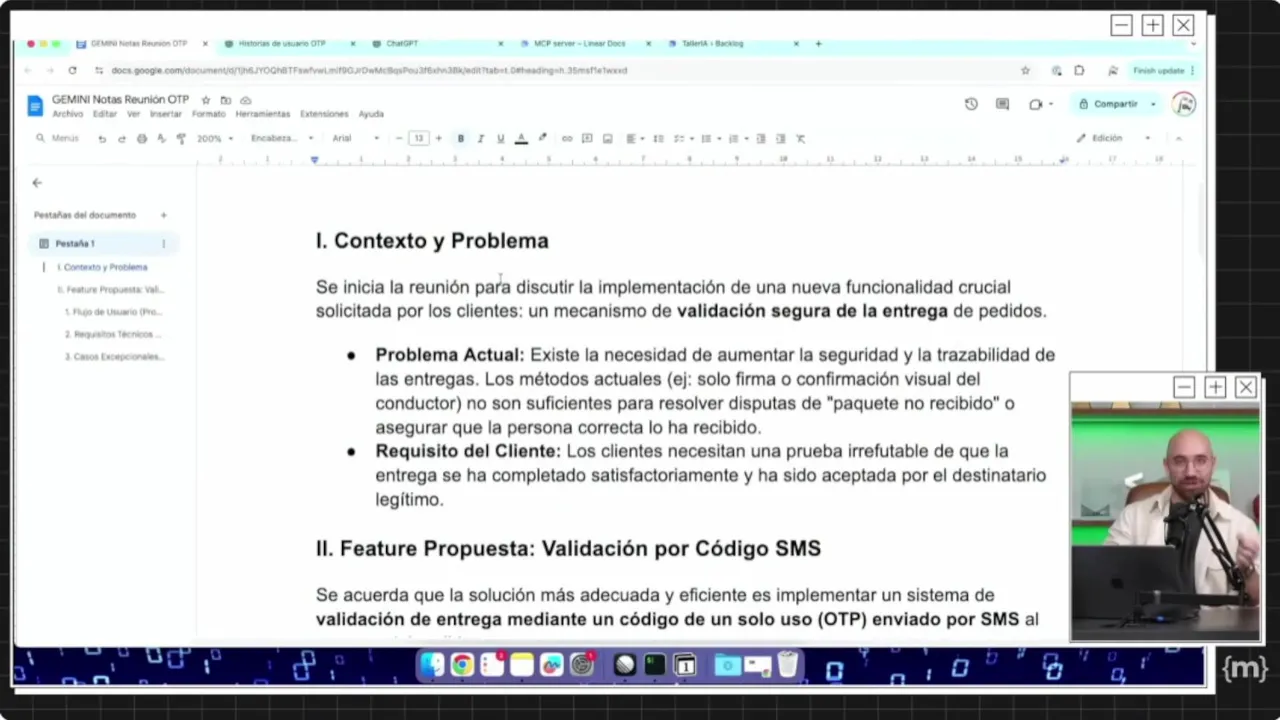The height and width of the screenshot is (720, 1280).
Task: Open the checklist dropdown
Action: click(684, 139)
